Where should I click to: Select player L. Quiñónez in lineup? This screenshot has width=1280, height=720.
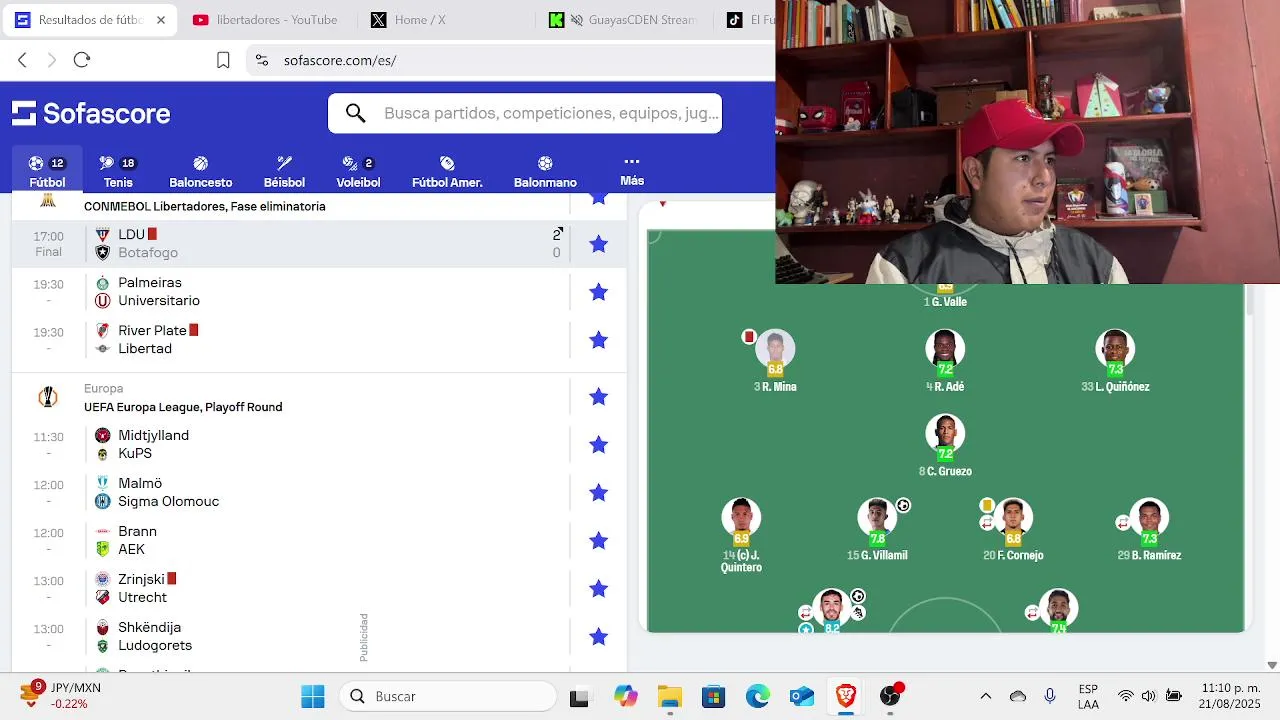coord(1115,360)
